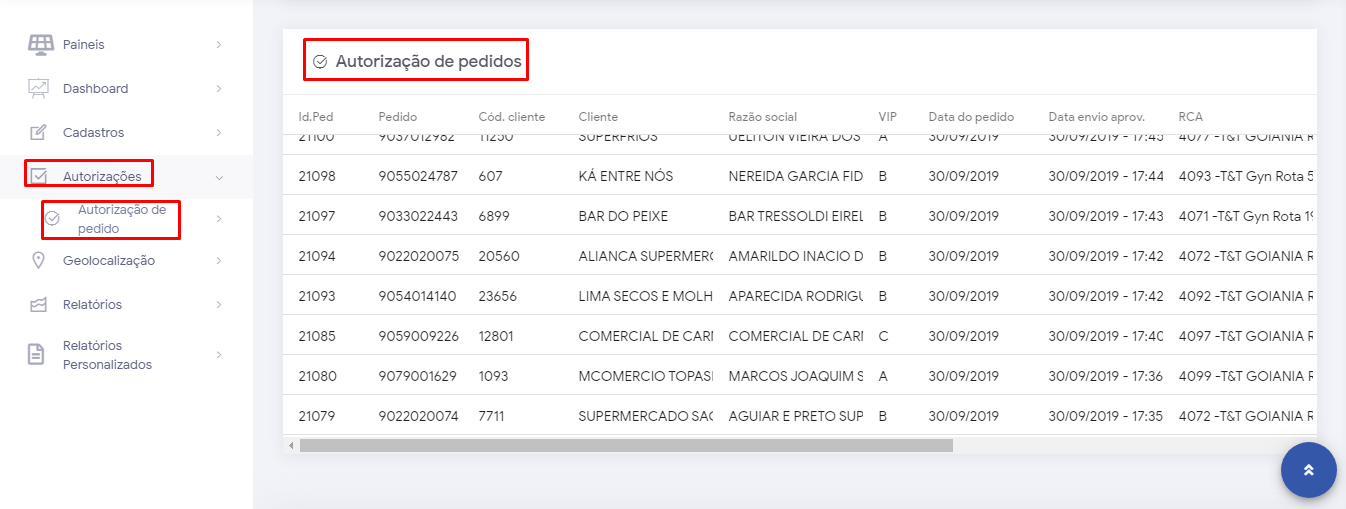The width and height of the screenshot is (1346, 509).
Task: Click the left arrow of horizontal scrollbar
Action: pos(291,445)
